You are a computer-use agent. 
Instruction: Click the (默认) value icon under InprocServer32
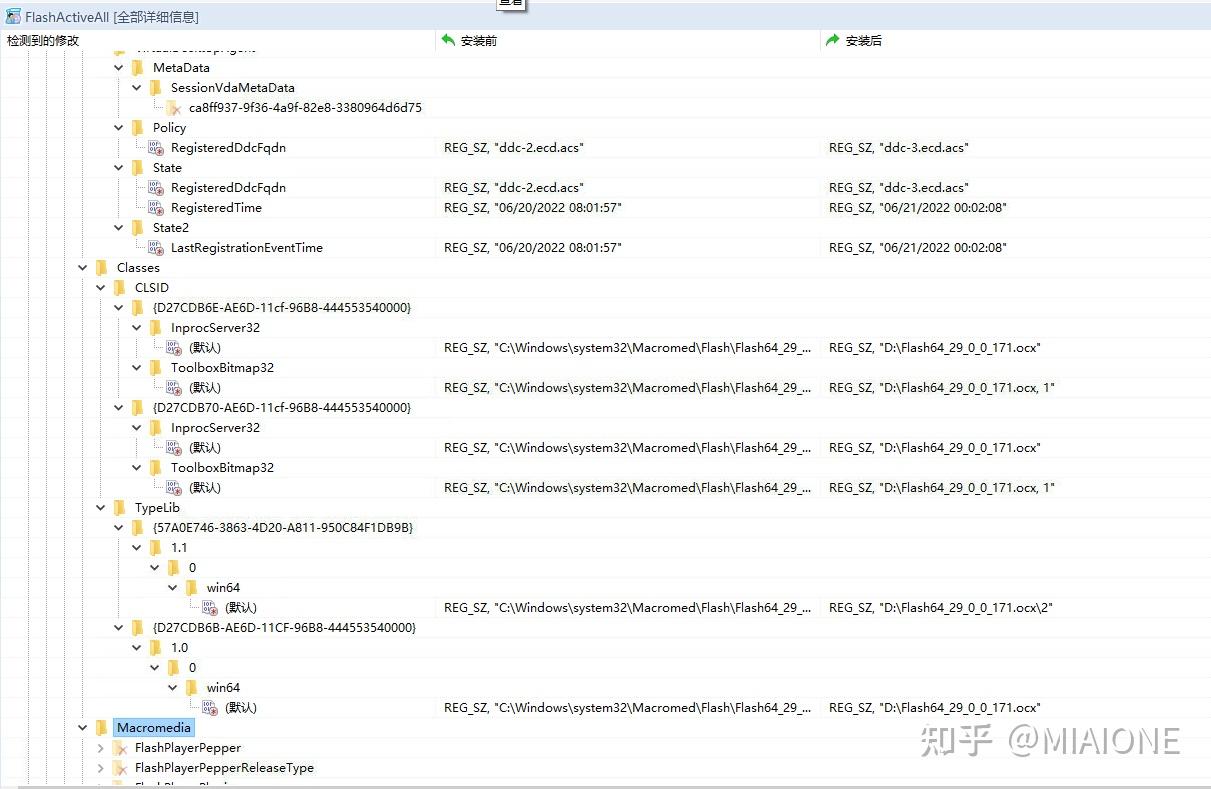click(x=173, y=347)
